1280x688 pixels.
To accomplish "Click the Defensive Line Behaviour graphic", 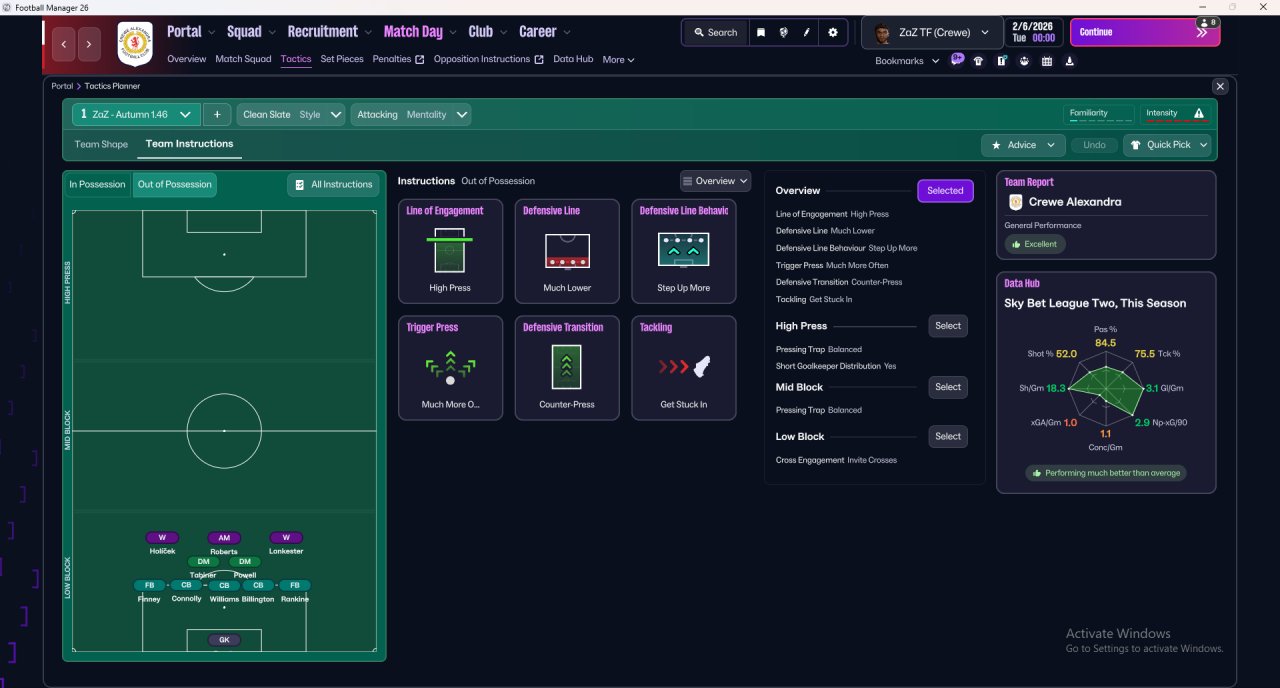I will point(684,250).
